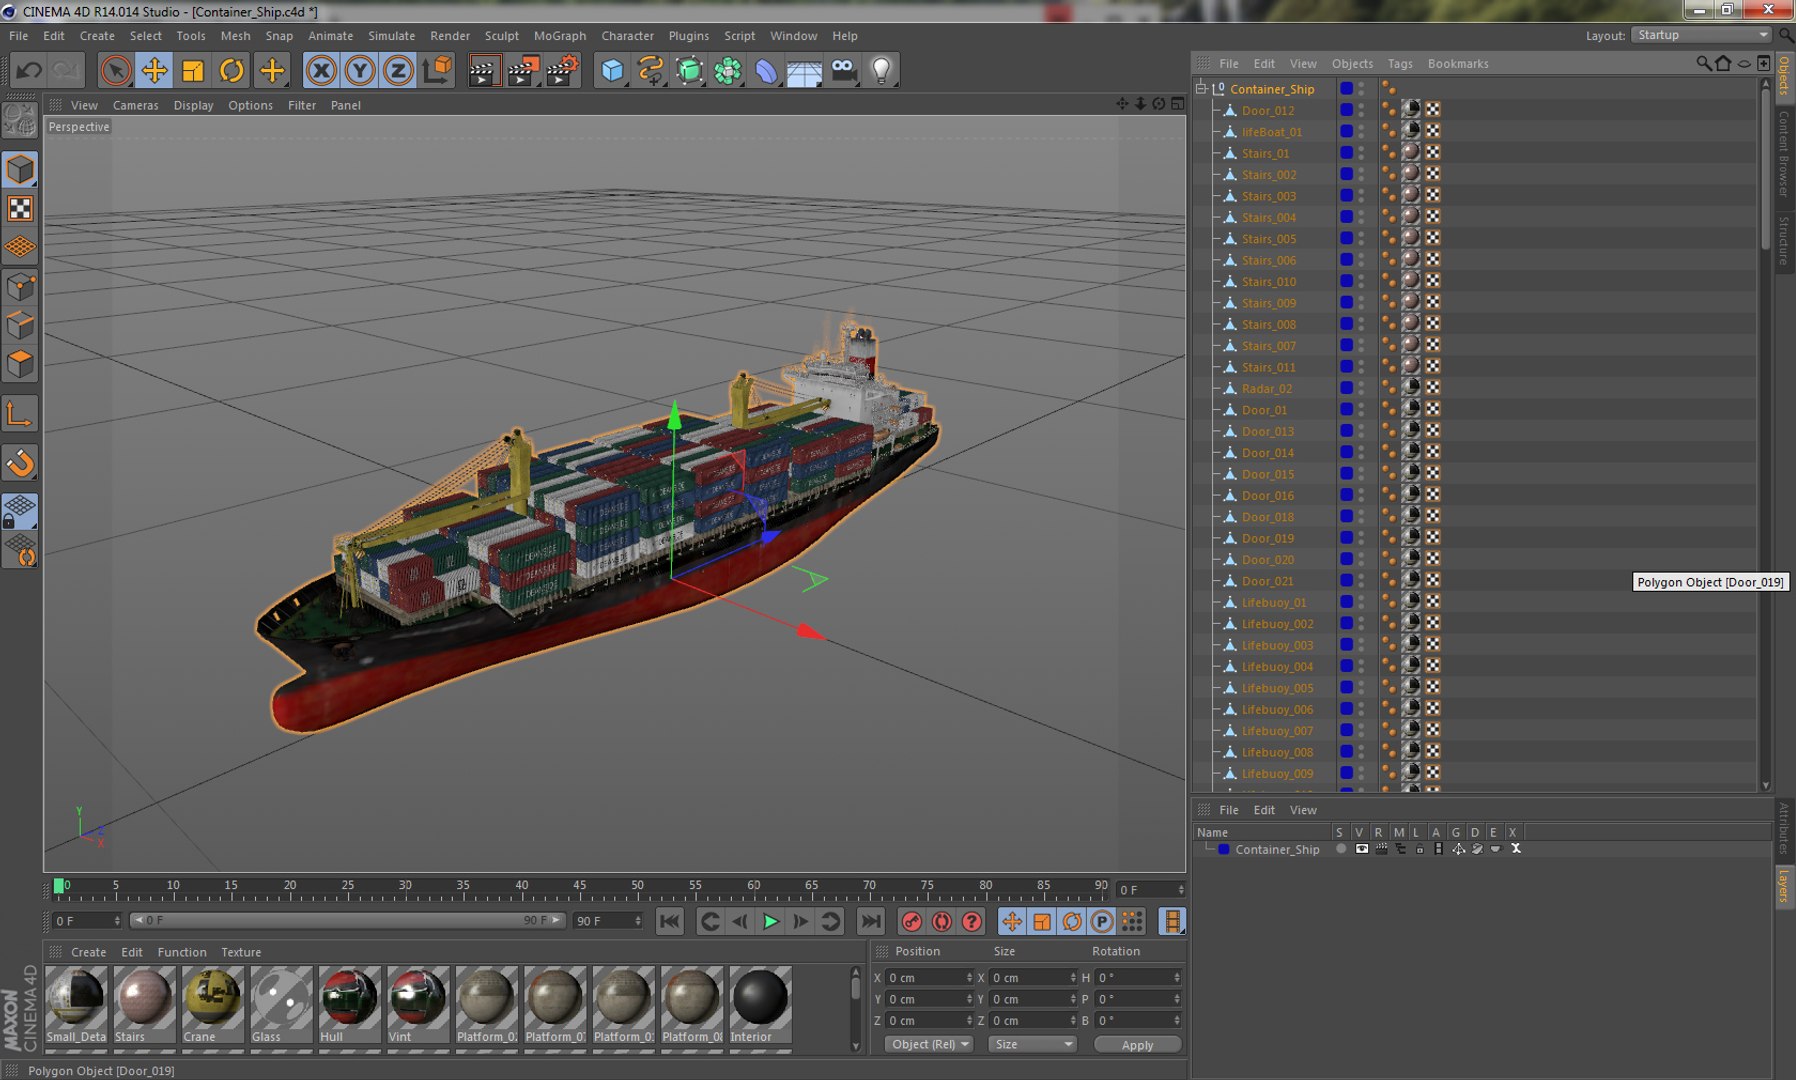The image size is (1796, 1080).
Task: Open the Layout Startup dropdown
Action: tap(1701, 35)
